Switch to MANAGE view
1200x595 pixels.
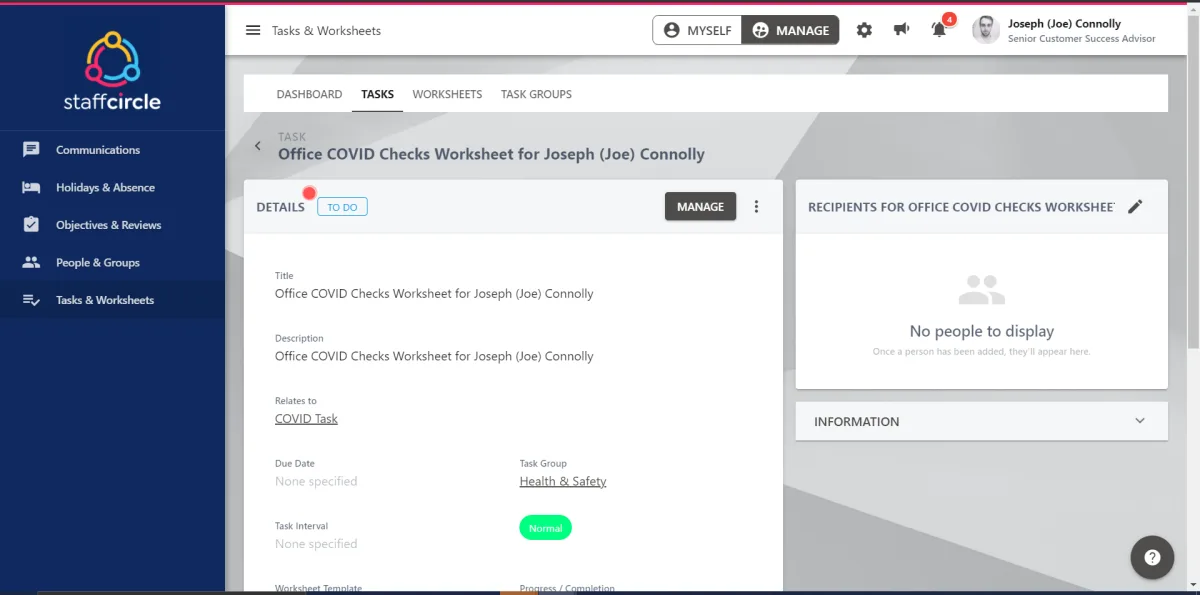(x=790, y=30)
